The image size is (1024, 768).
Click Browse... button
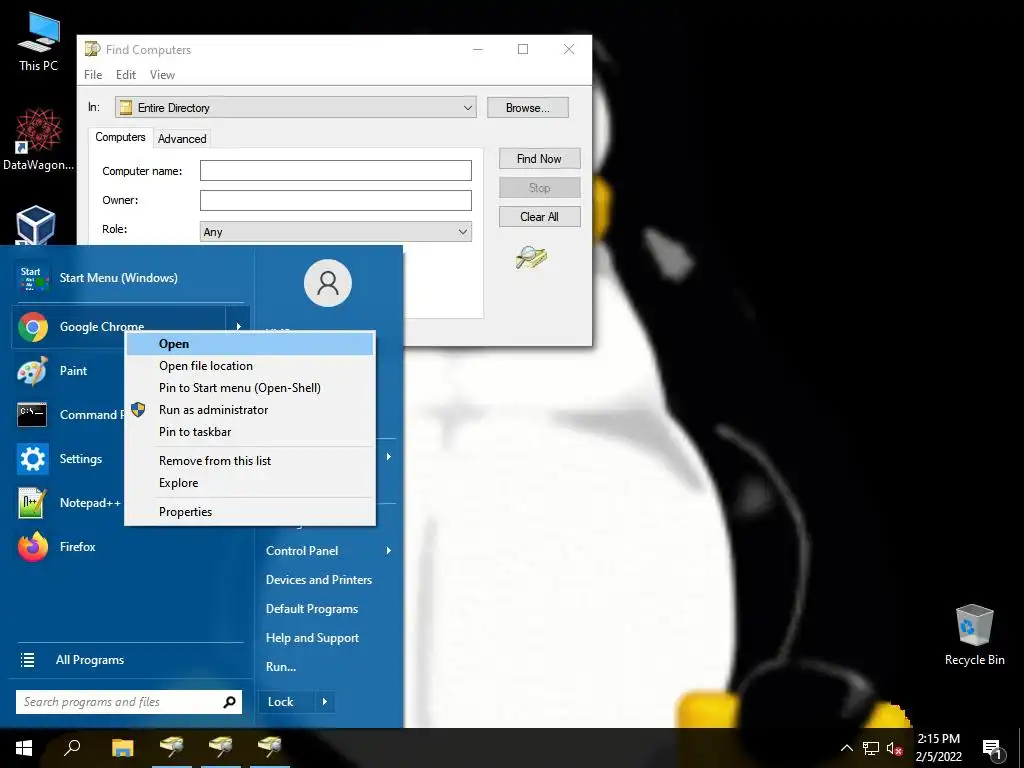click(528, 108)
